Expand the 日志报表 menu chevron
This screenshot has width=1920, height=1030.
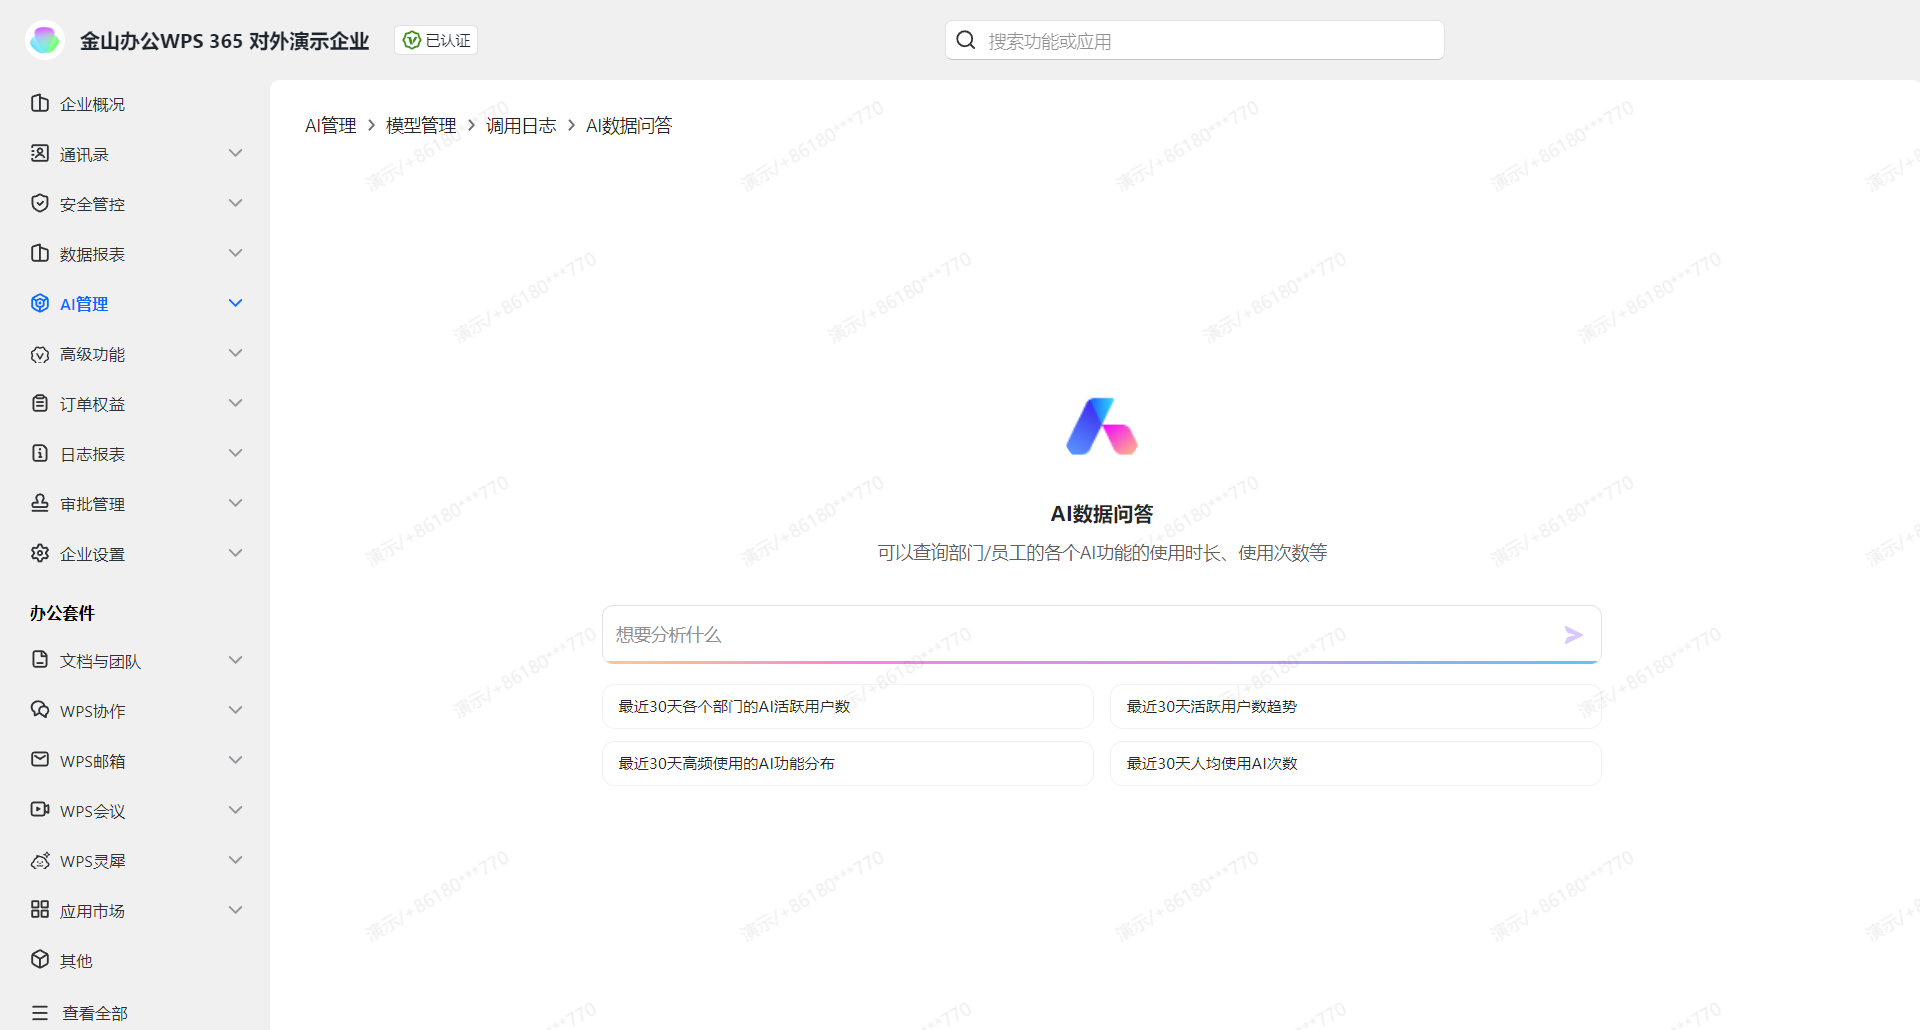pos(236,453)
